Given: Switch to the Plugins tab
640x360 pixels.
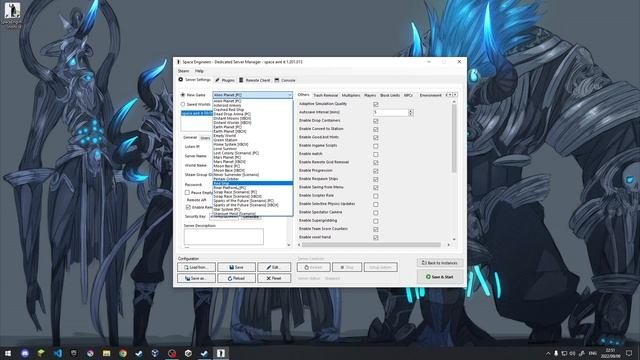Looking at the screenshot, I should pyautogui.click(x=225, y=80).
